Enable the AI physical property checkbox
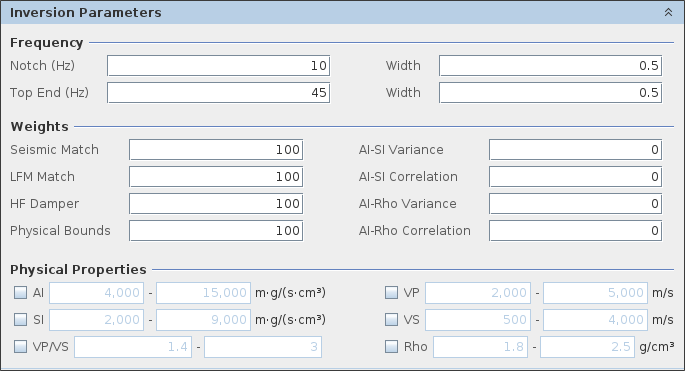Image resolution: width=685 pixels, height=371 pixels. tap(21, 293)
